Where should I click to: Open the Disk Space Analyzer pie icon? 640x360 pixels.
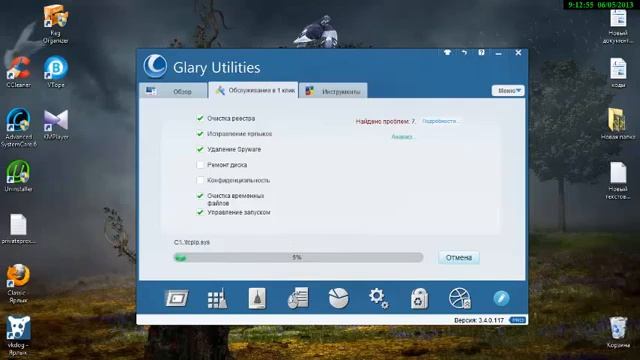338,298
